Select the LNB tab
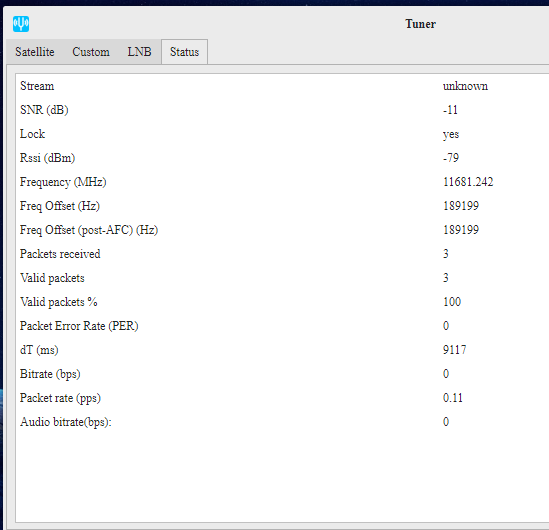This screenshot has width=549, height=530. point(139,52)
